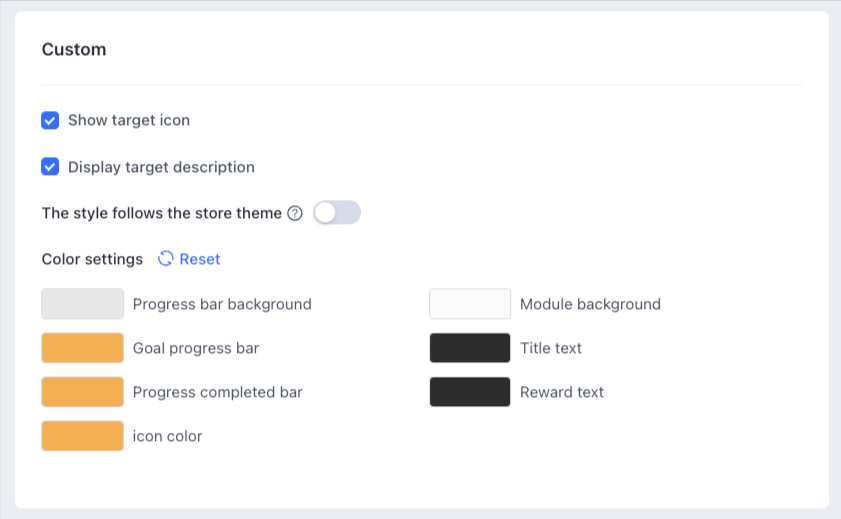
Task: Click the help icon beside store theme
Action: point(295,213)
